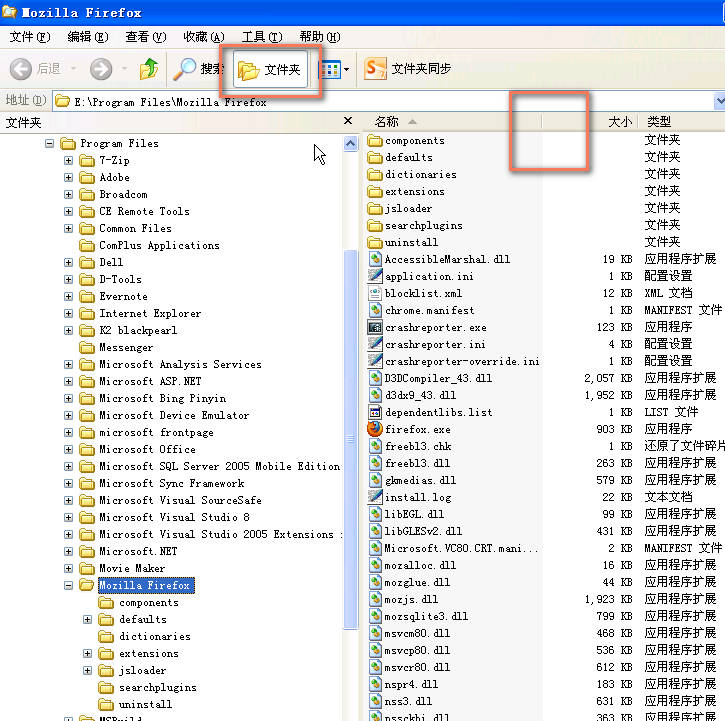
Task: Select the msvcr80.dll file name
Action: pyautogui.click(x=418, y=667)
